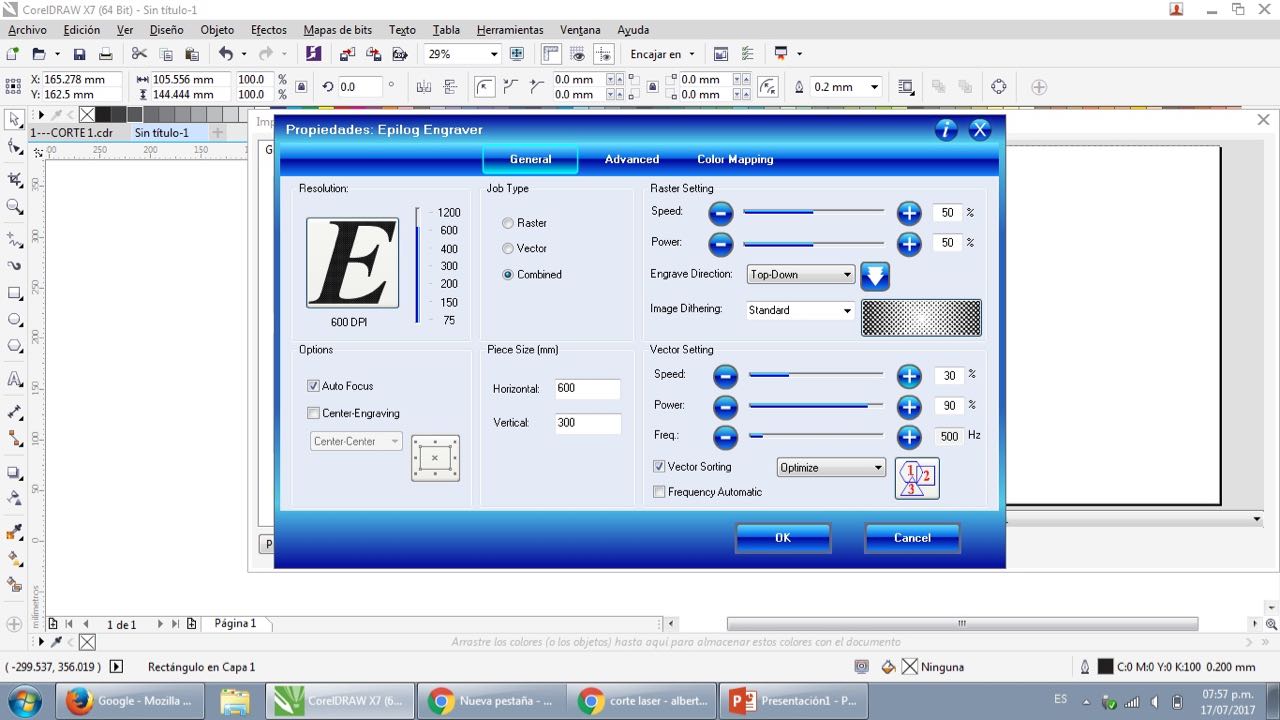Click OK in the Epilog Engraver dialog
The width and height of the screenshot is (1280, 720).
783,538
